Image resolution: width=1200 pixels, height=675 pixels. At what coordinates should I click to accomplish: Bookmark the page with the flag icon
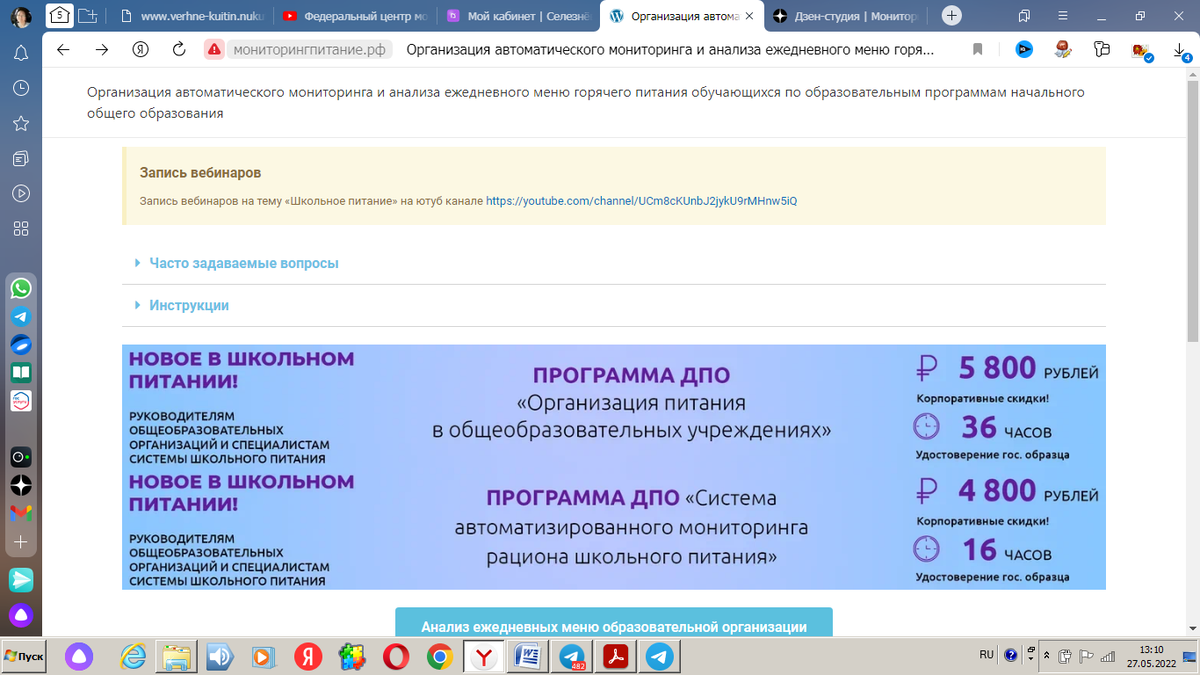pyautogui.click(x=978, y=48)
